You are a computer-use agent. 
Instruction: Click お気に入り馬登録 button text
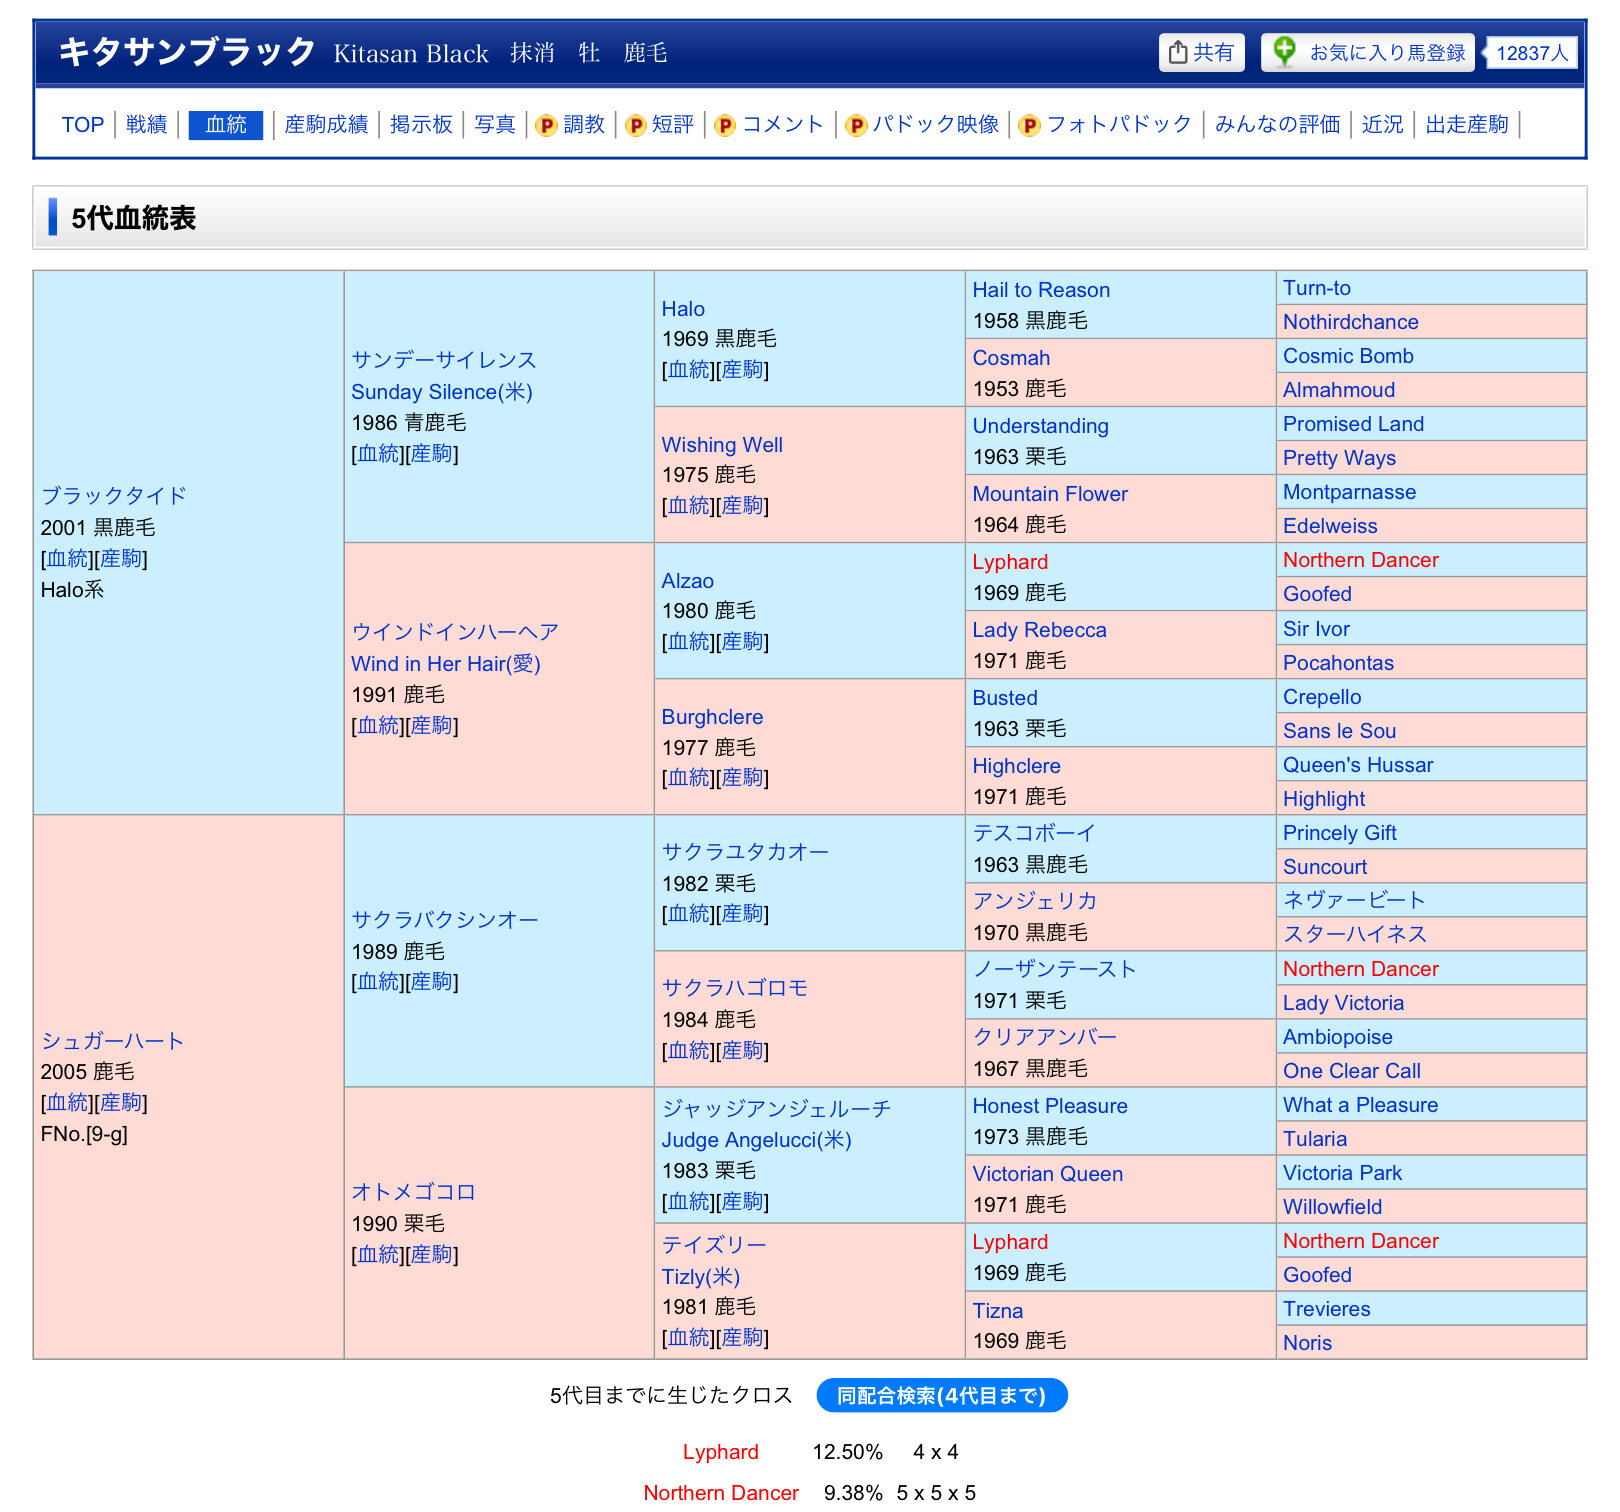click(1387, 52)
